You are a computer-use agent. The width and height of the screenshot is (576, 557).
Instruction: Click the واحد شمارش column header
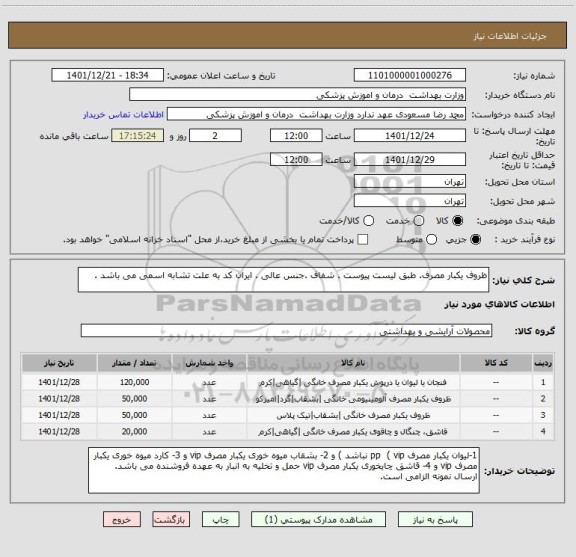209,363
